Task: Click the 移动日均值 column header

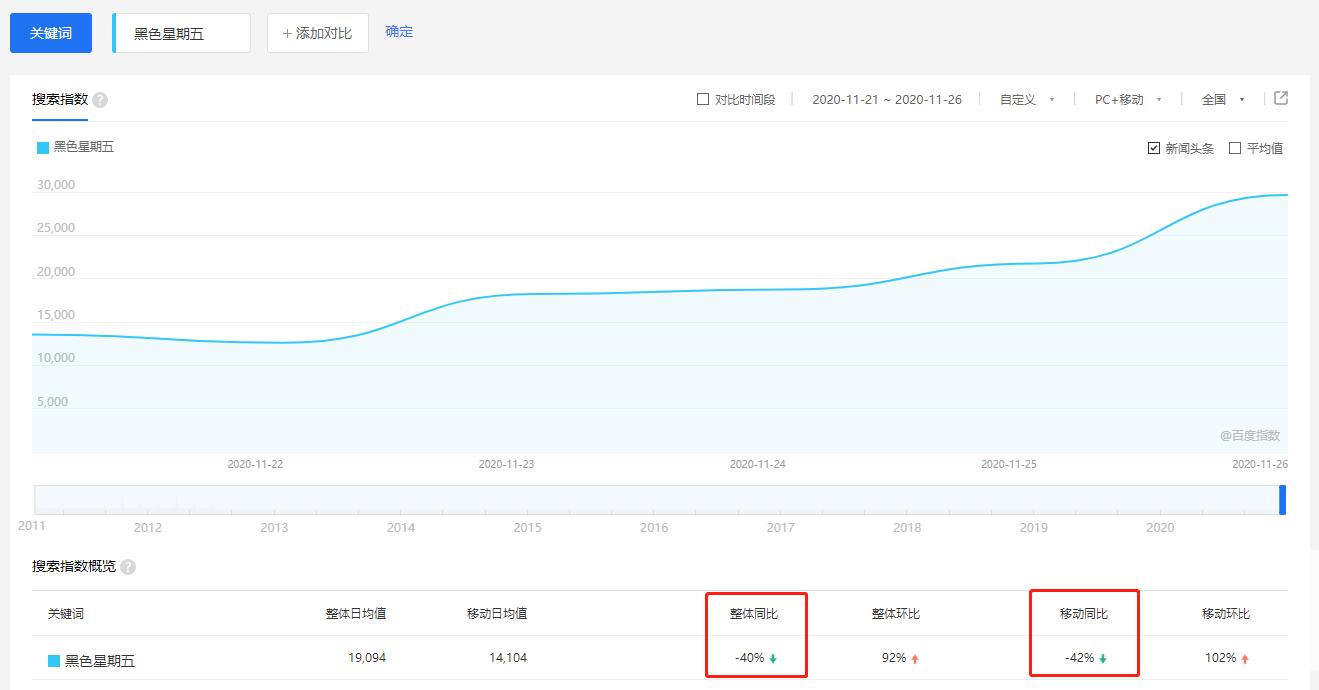Action: [497, 613]
